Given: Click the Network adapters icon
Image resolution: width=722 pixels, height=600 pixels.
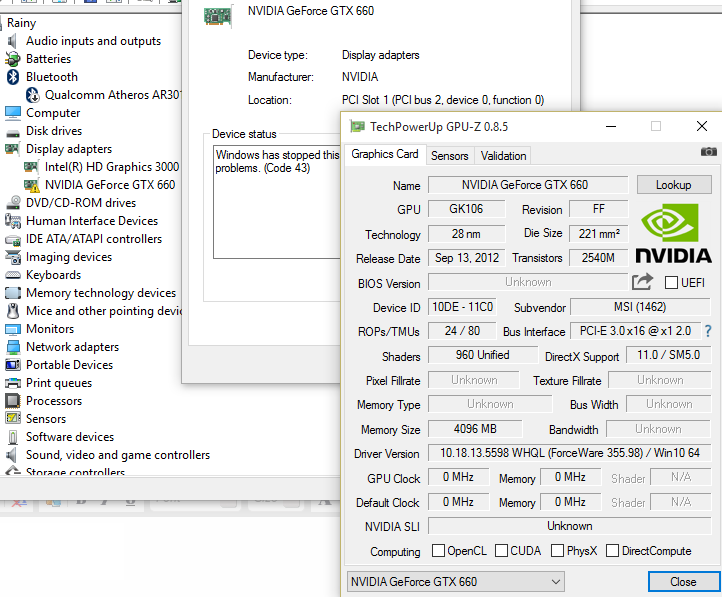Looking at the screenshot, I should pyautogui.click(x=13, y=347).
